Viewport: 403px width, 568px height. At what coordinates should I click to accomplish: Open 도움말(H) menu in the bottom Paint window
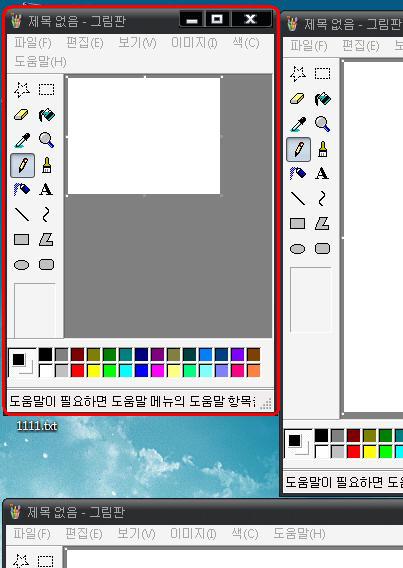click(299, 534)
